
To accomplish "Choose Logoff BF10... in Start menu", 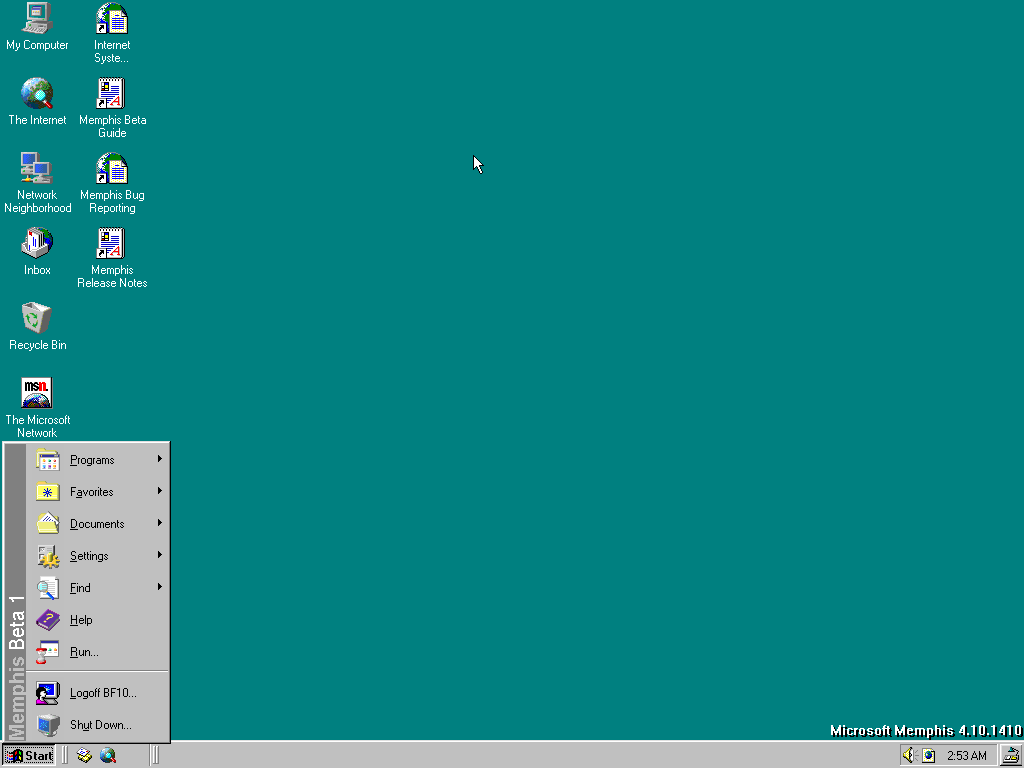I will [x=98, y=693].
